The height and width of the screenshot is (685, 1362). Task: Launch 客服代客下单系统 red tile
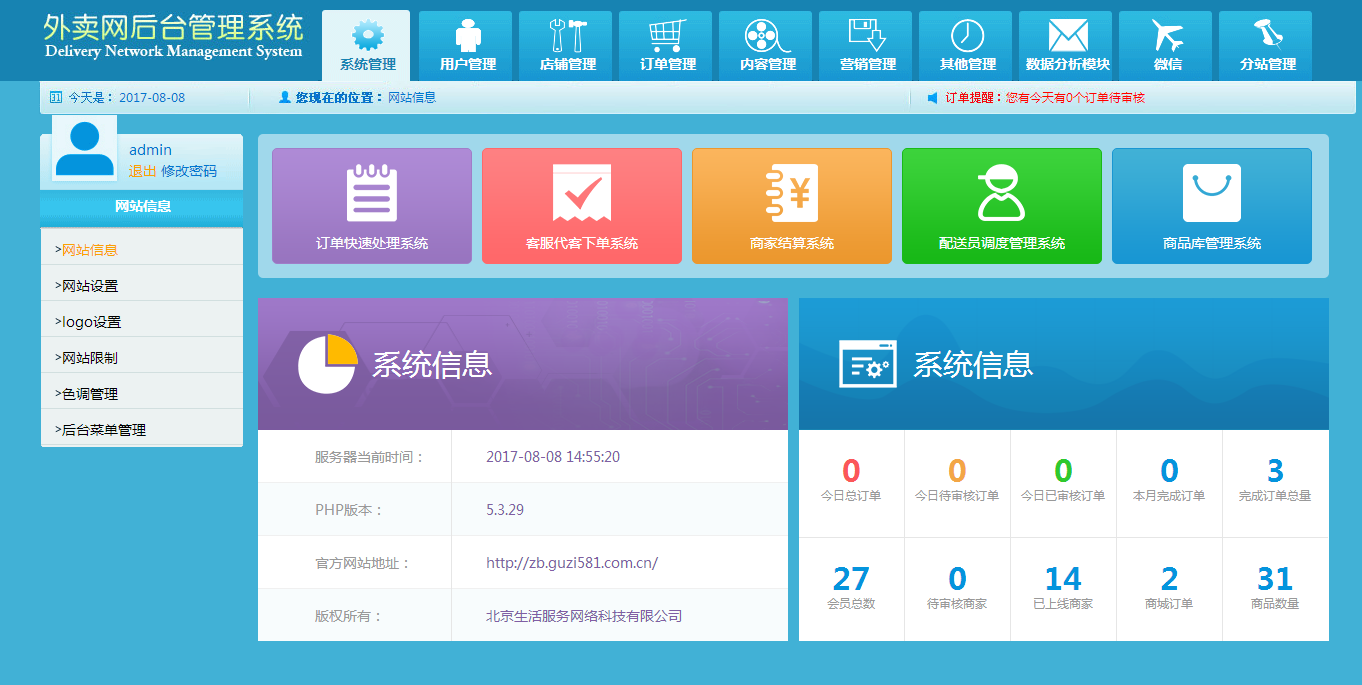pyautogui.click(x=582, y=206)
